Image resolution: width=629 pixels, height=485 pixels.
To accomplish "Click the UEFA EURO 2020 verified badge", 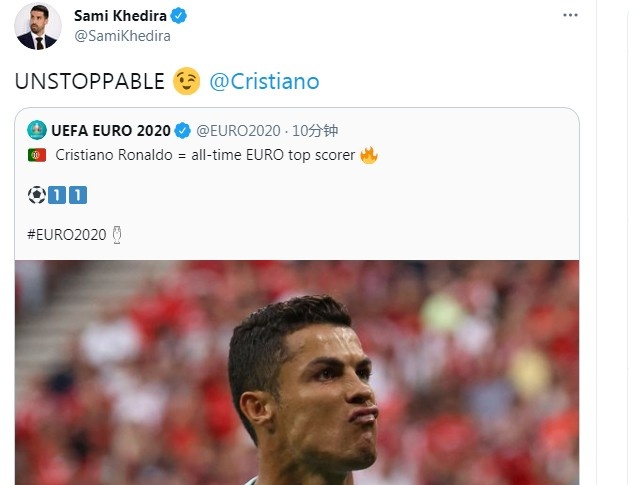I will [x=183, y=131].
